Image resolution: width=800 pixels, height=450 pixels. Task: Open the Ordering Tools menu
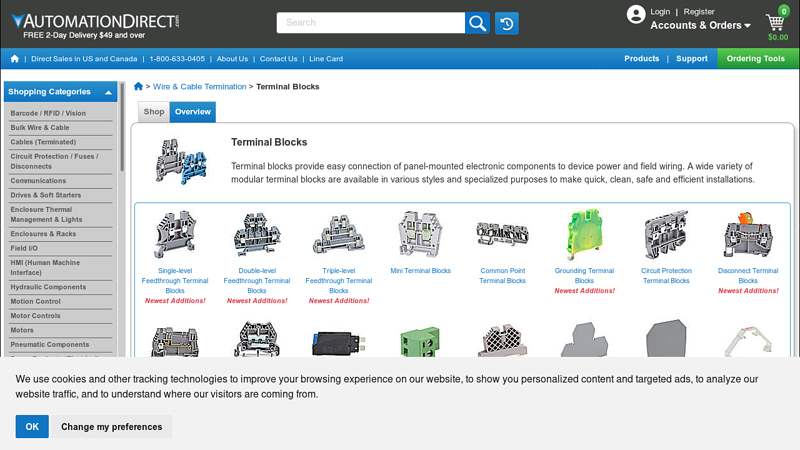click(756, 59)
